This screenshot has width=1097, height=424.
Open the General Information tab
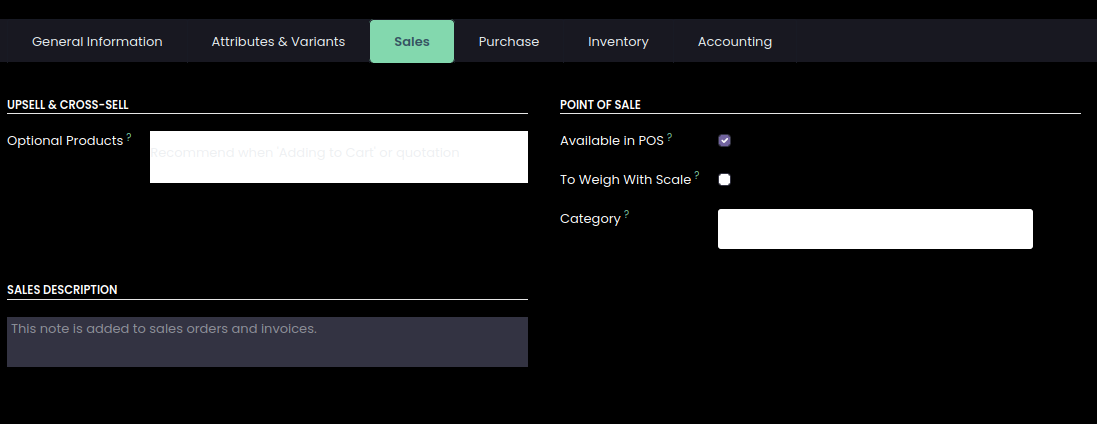(97, 42)
